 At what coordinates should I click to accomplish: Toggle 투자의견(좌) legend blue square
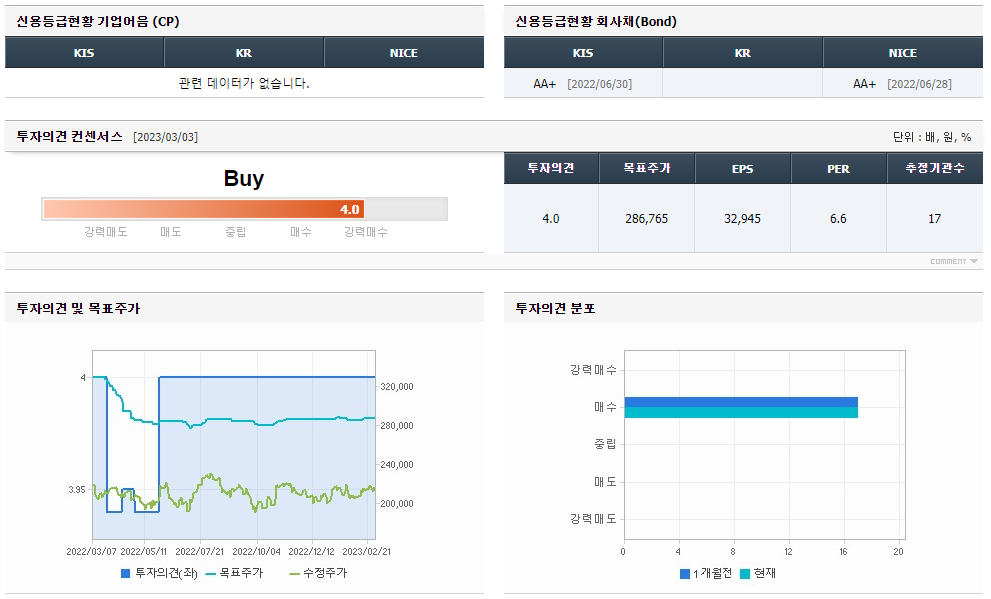click(125, 573)
